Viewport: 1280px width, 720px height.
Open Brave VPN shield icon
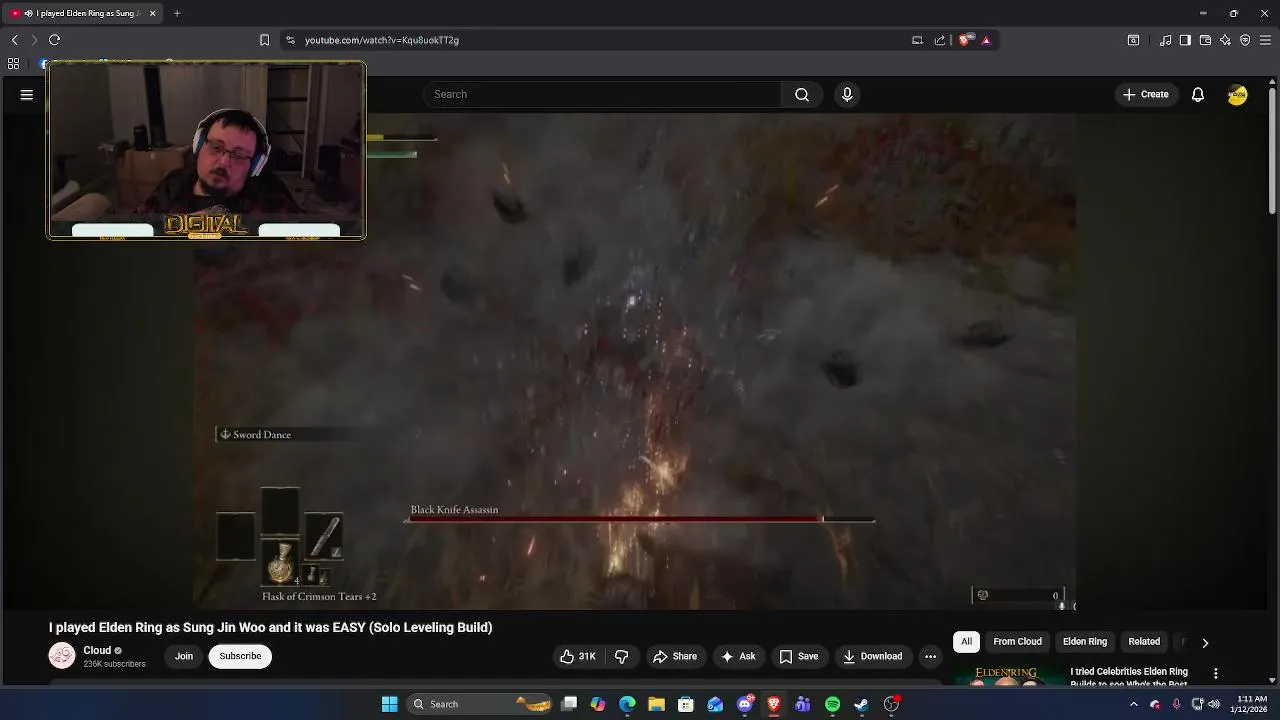tap(1245, 40)
